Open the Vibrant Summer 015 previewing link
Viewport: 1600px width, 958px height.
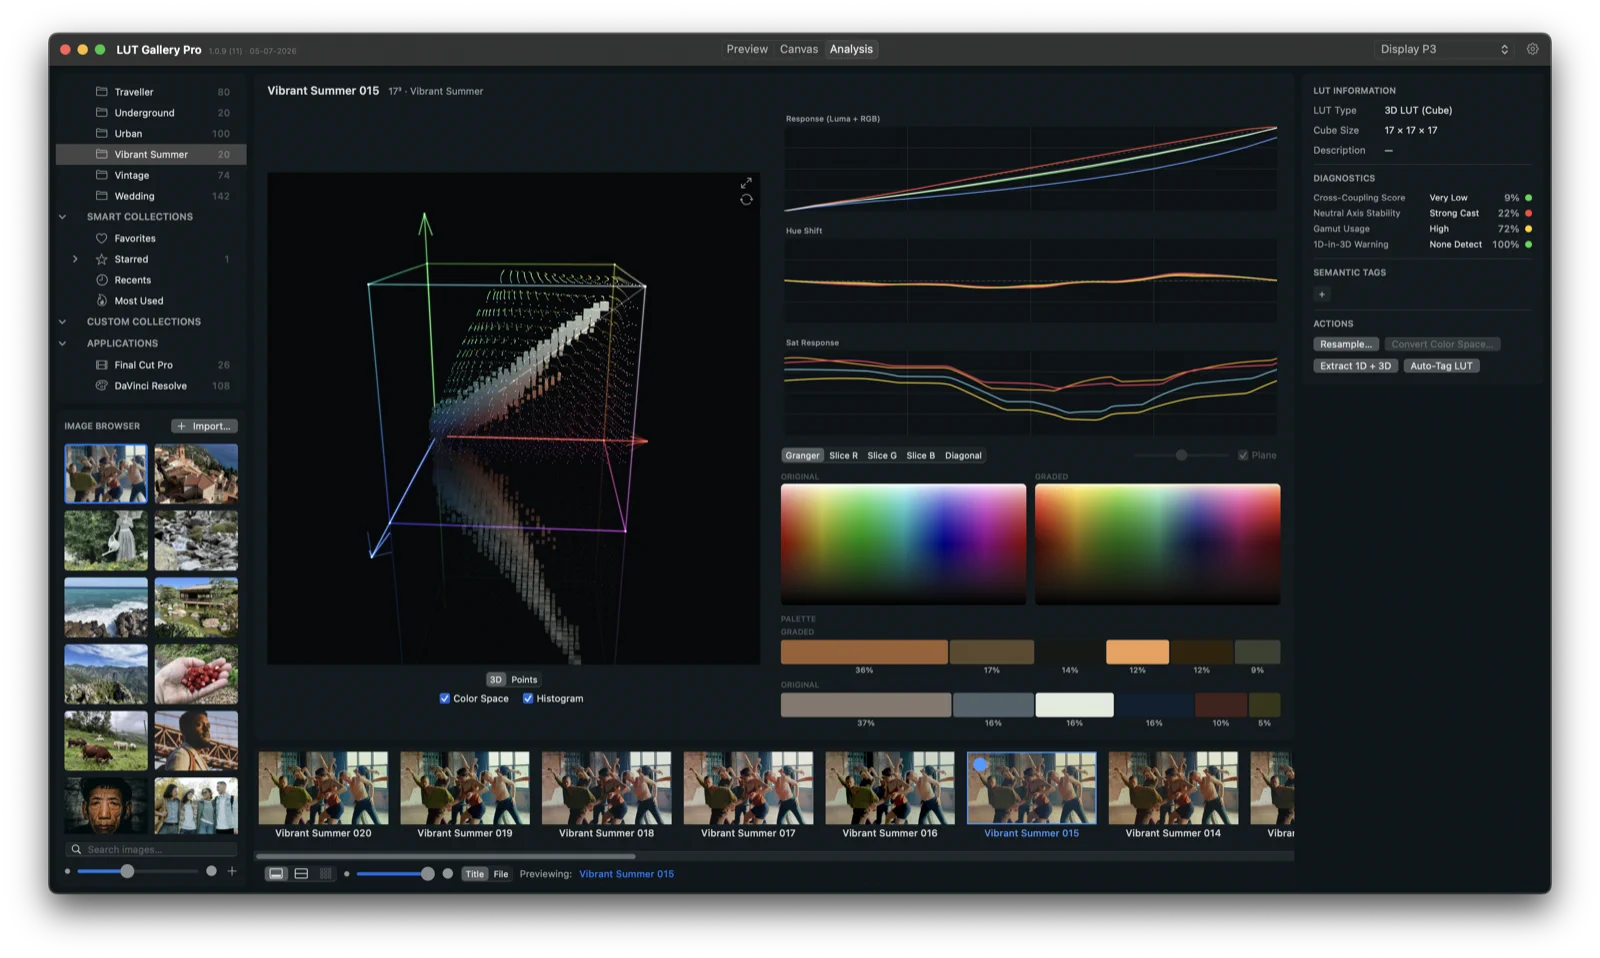626,874
